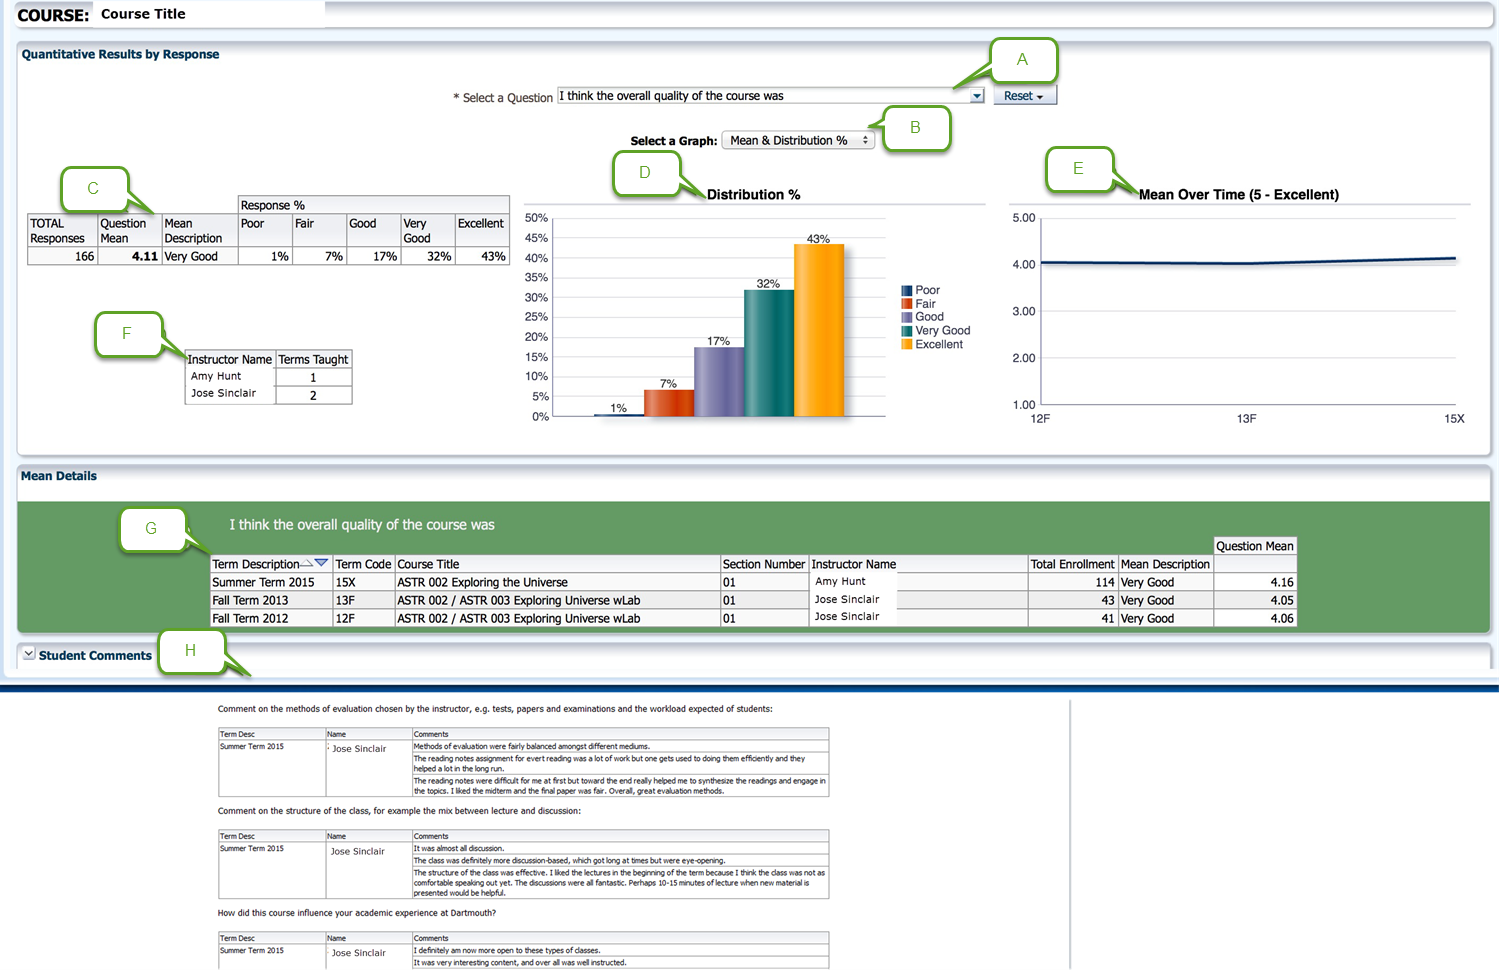Click the Reset button

1023,96
